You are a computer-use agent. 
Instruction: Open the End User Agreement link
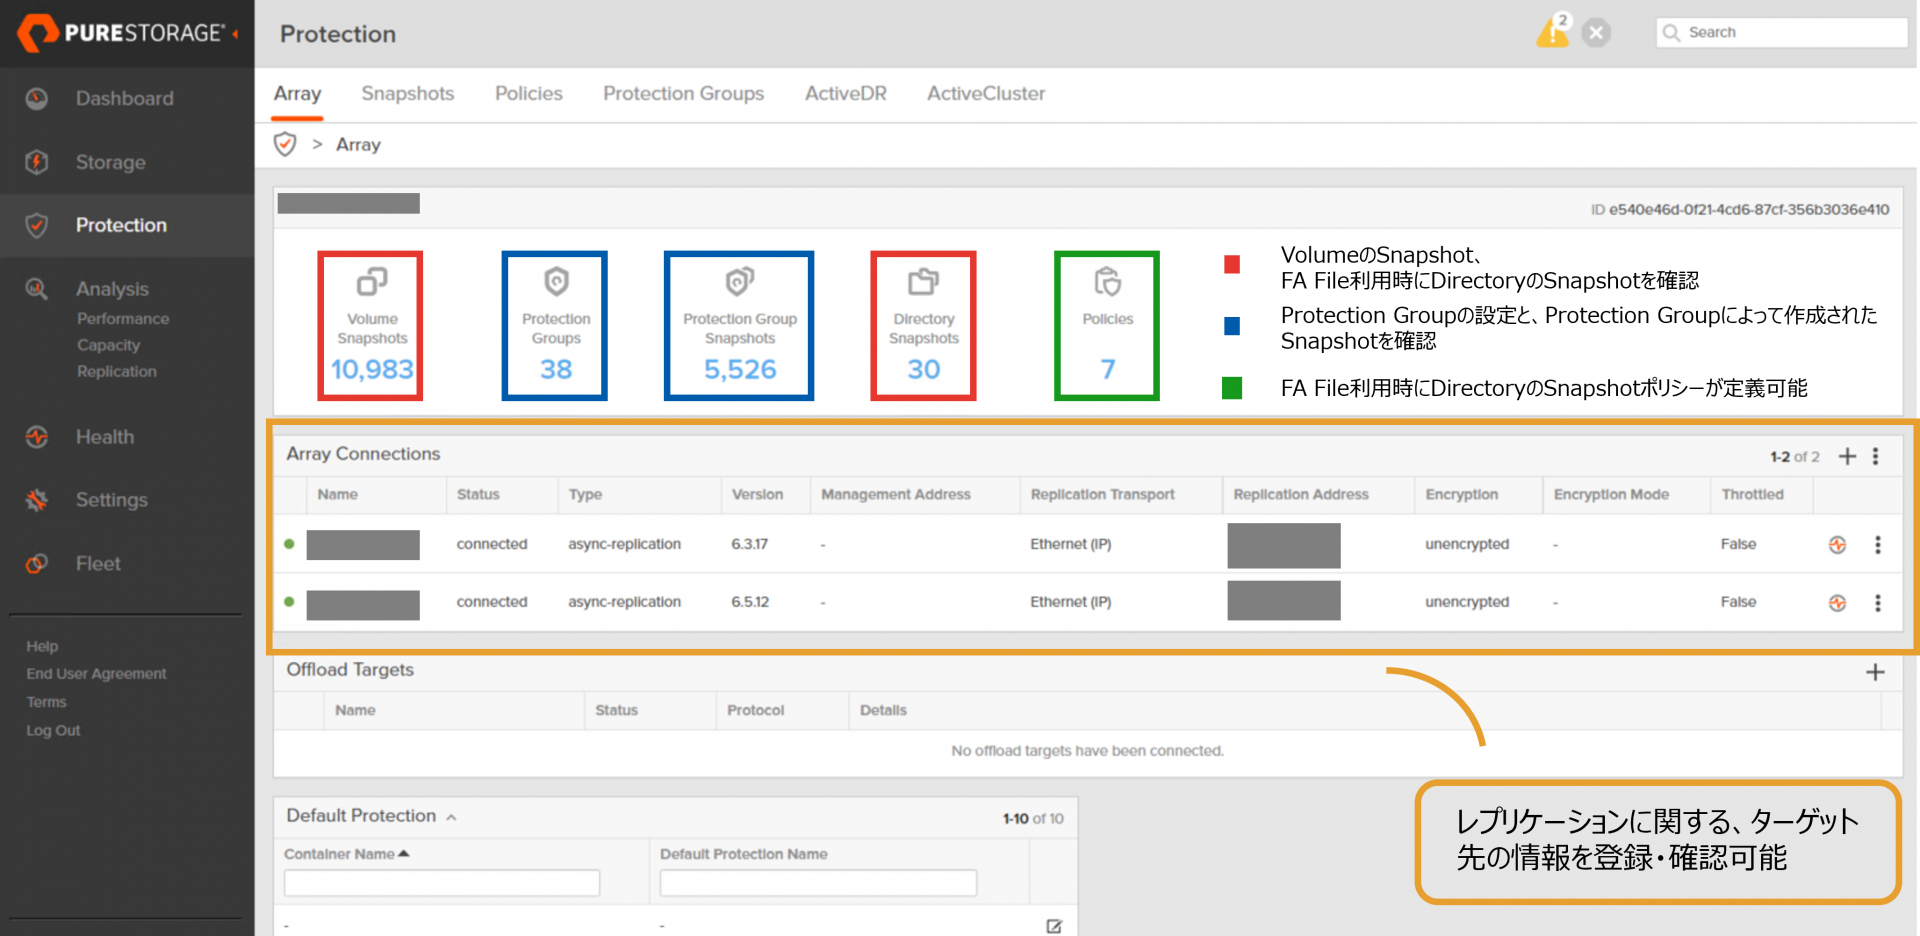96,674
